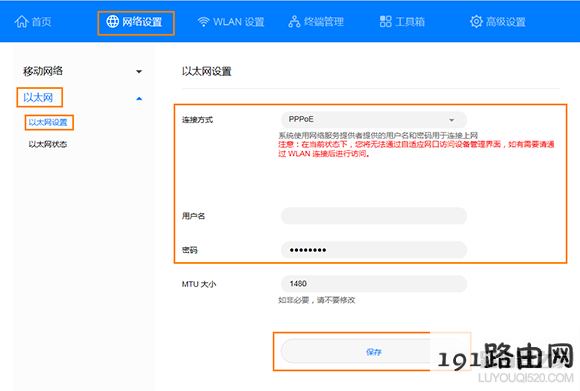Click the advanced settings gear icon
Image resolution: width=580 pixels, height=391 pixels.
[x=476, y=21]
